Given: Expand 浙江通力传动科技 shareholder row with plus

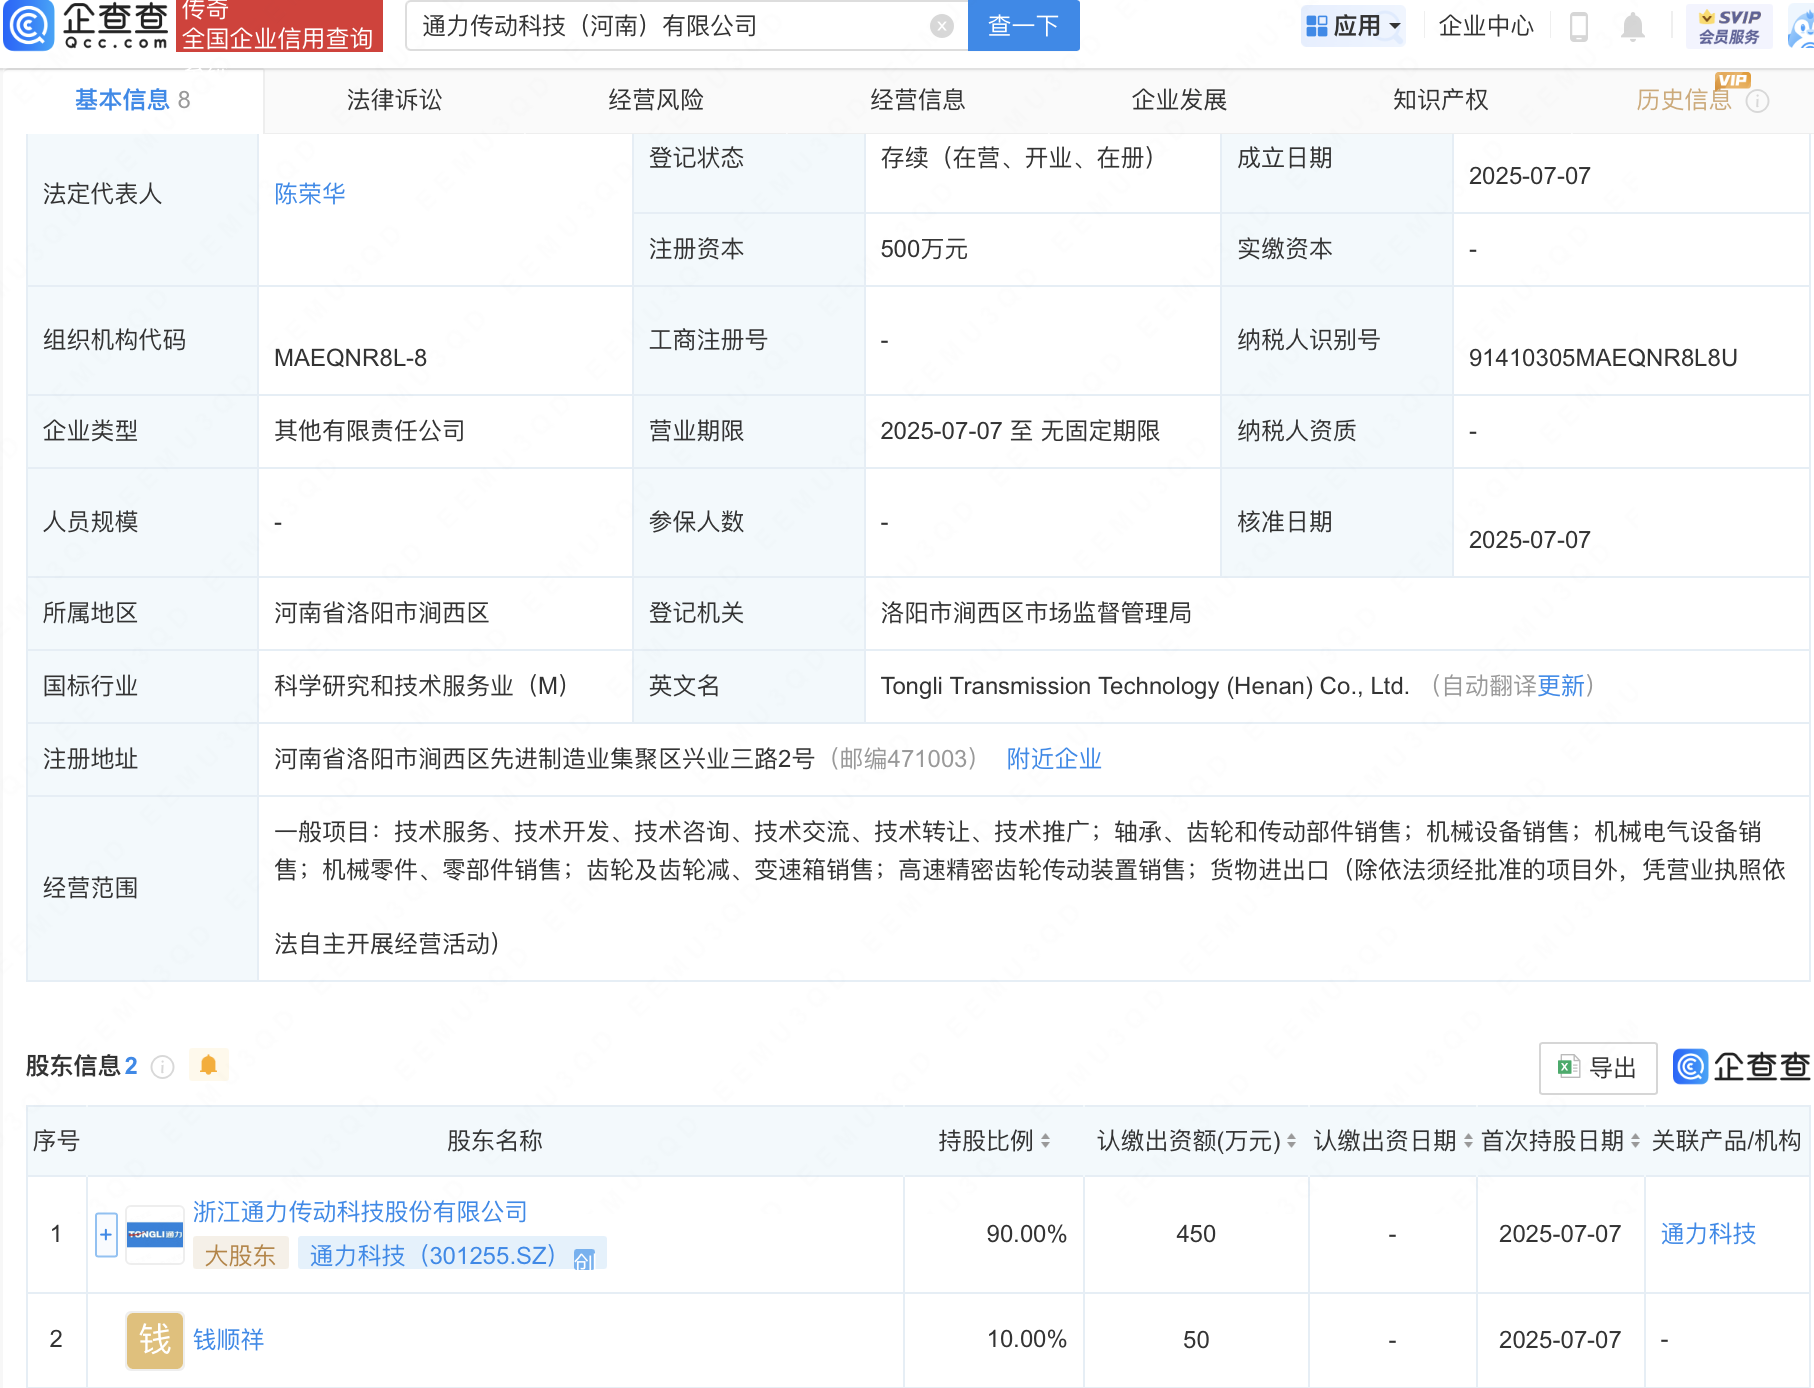Looking at the screenshot, I should tap(106, 1235).
